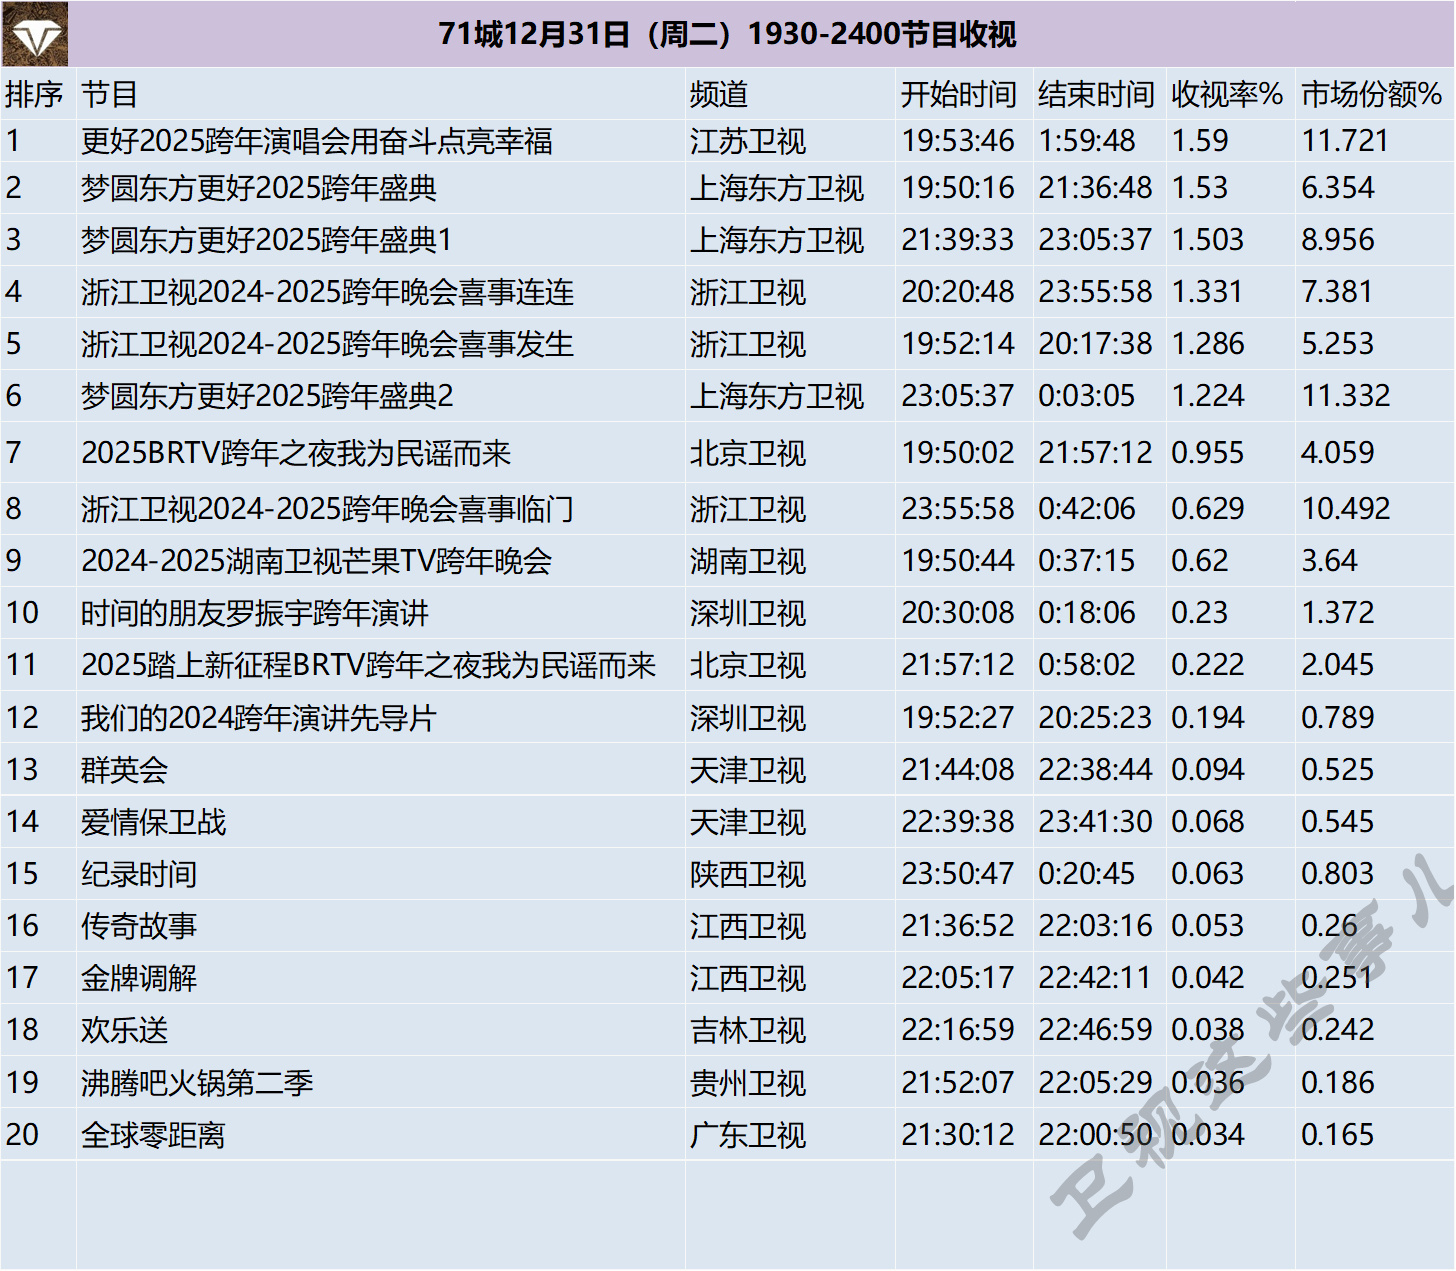Select program '纪录时间'

point(139,874)
